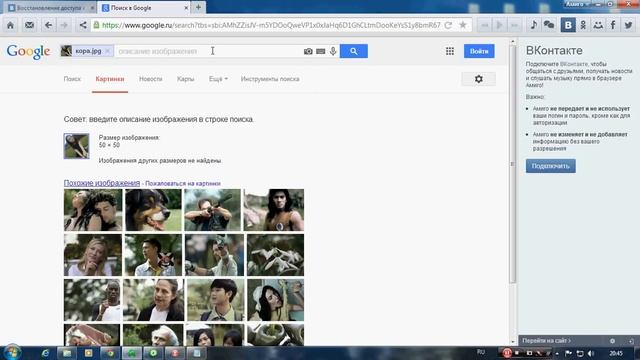
Task: Toggle the VKontakte sidebar B icon
Action: pyautogui.click(x=568, y=25)
